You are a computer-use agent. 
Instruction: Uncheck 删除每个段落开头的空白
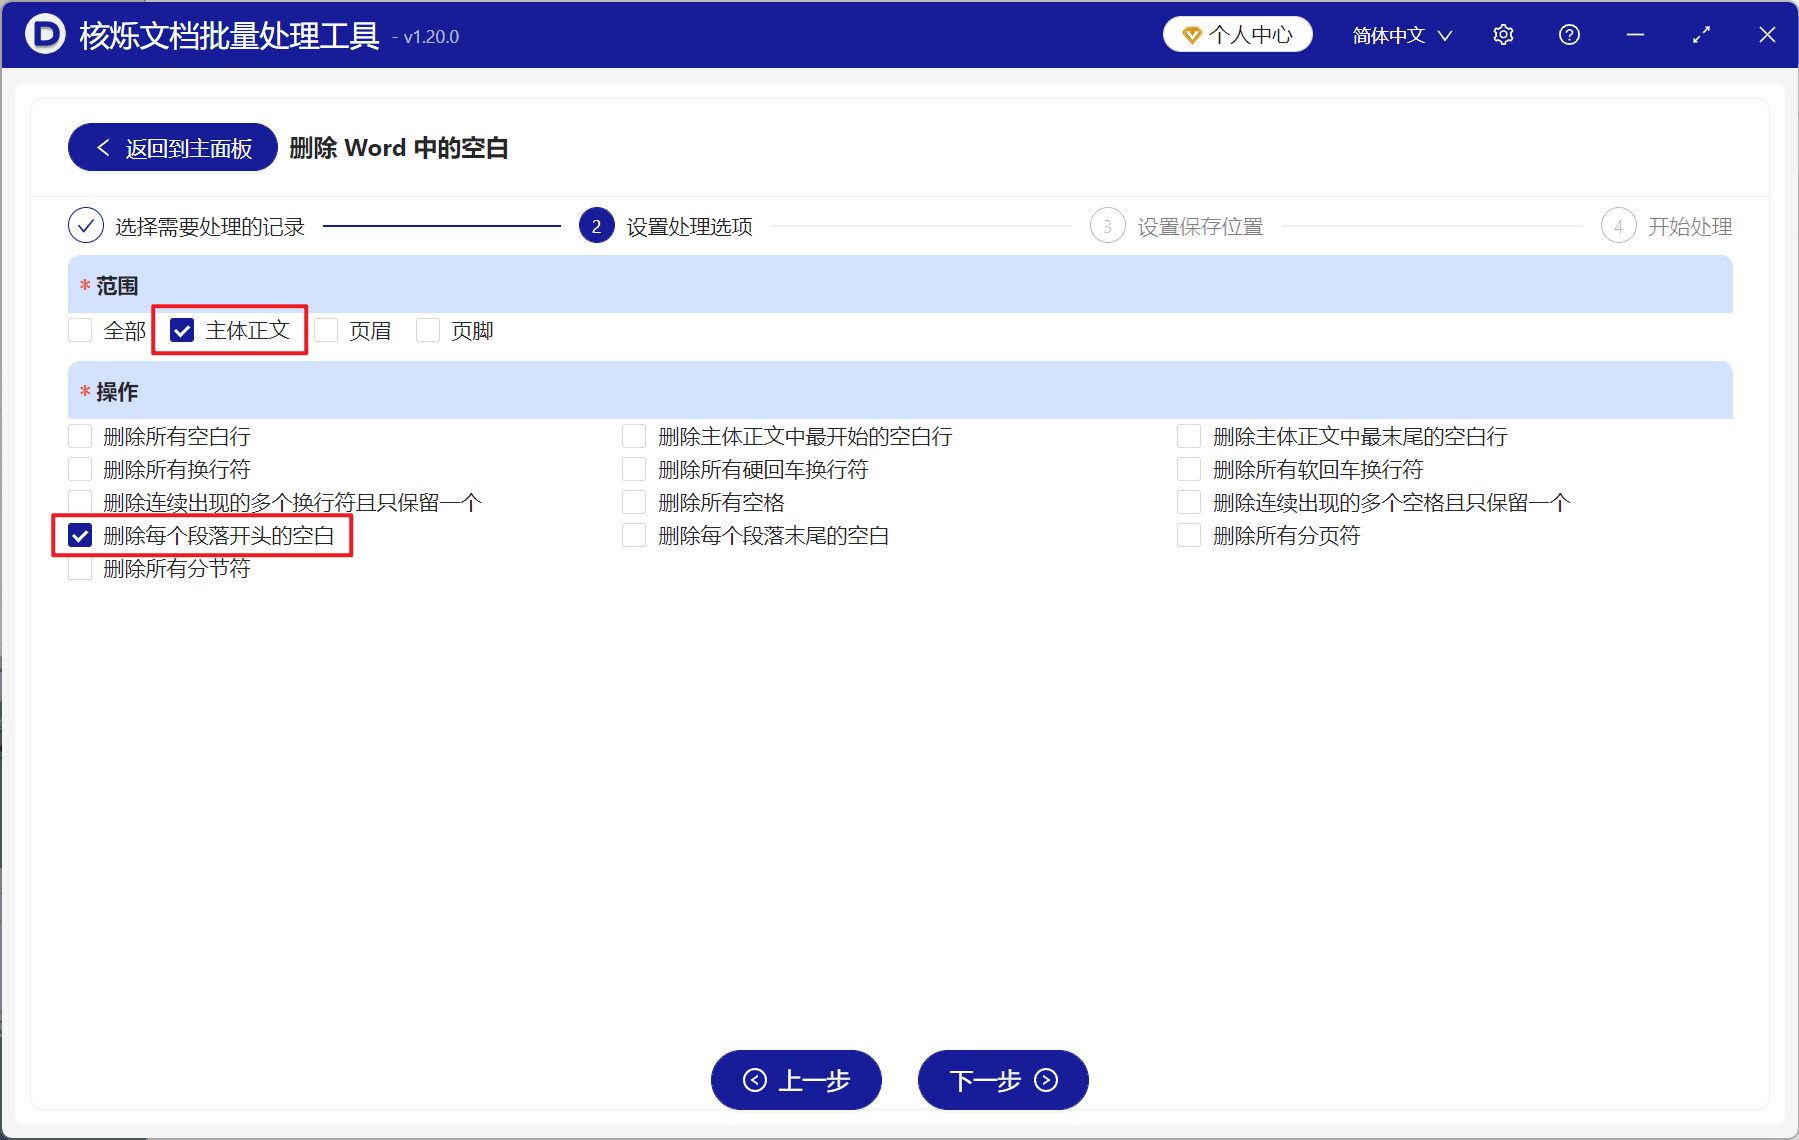(x=80, y=535)
